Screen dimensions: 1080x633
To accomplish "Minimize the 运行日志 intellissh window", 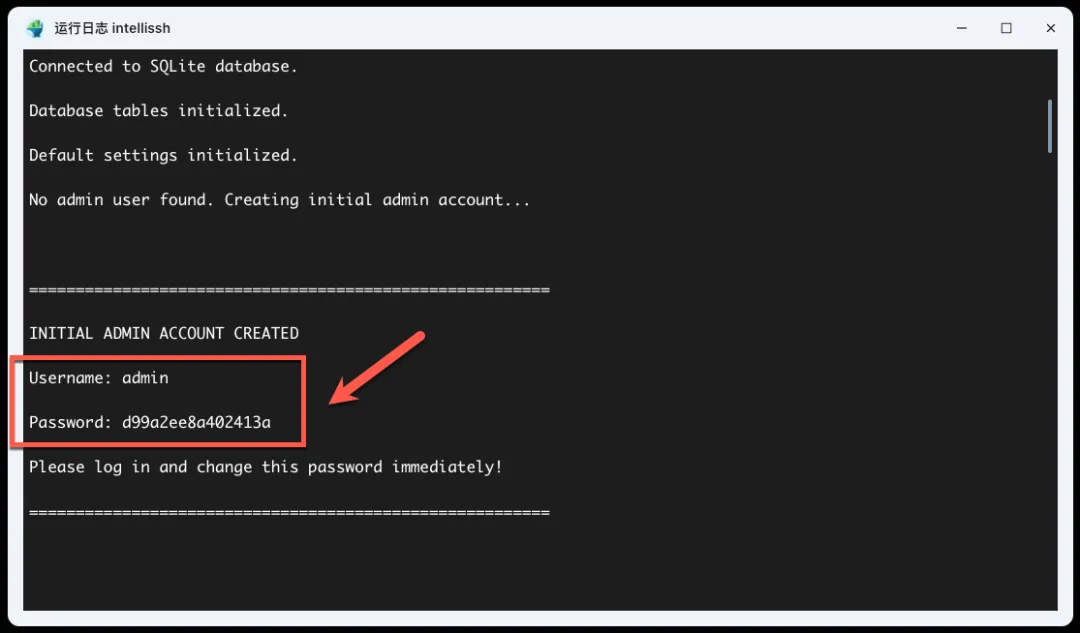I will [x=962, y=28].
